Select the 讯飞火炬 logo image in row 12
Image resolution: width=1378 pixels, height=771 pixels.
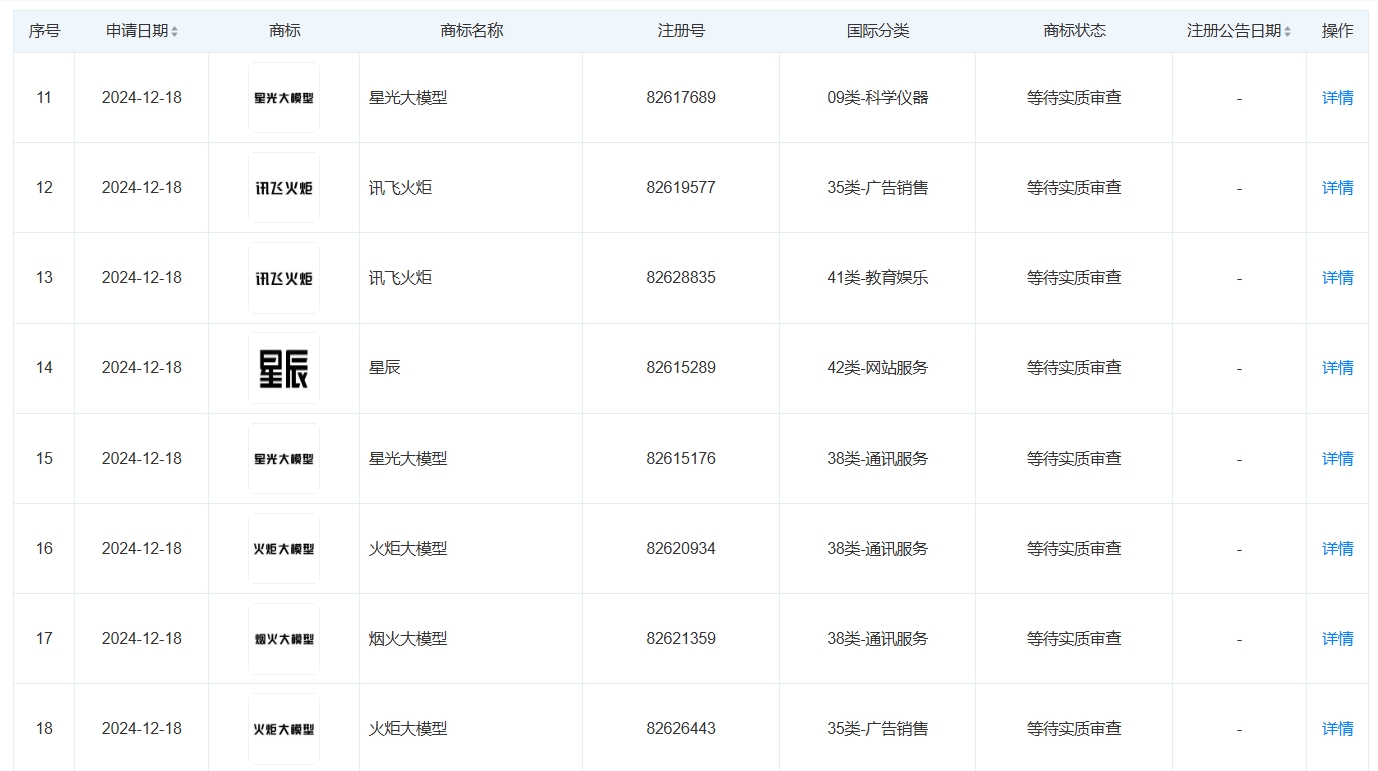[283, 187]
